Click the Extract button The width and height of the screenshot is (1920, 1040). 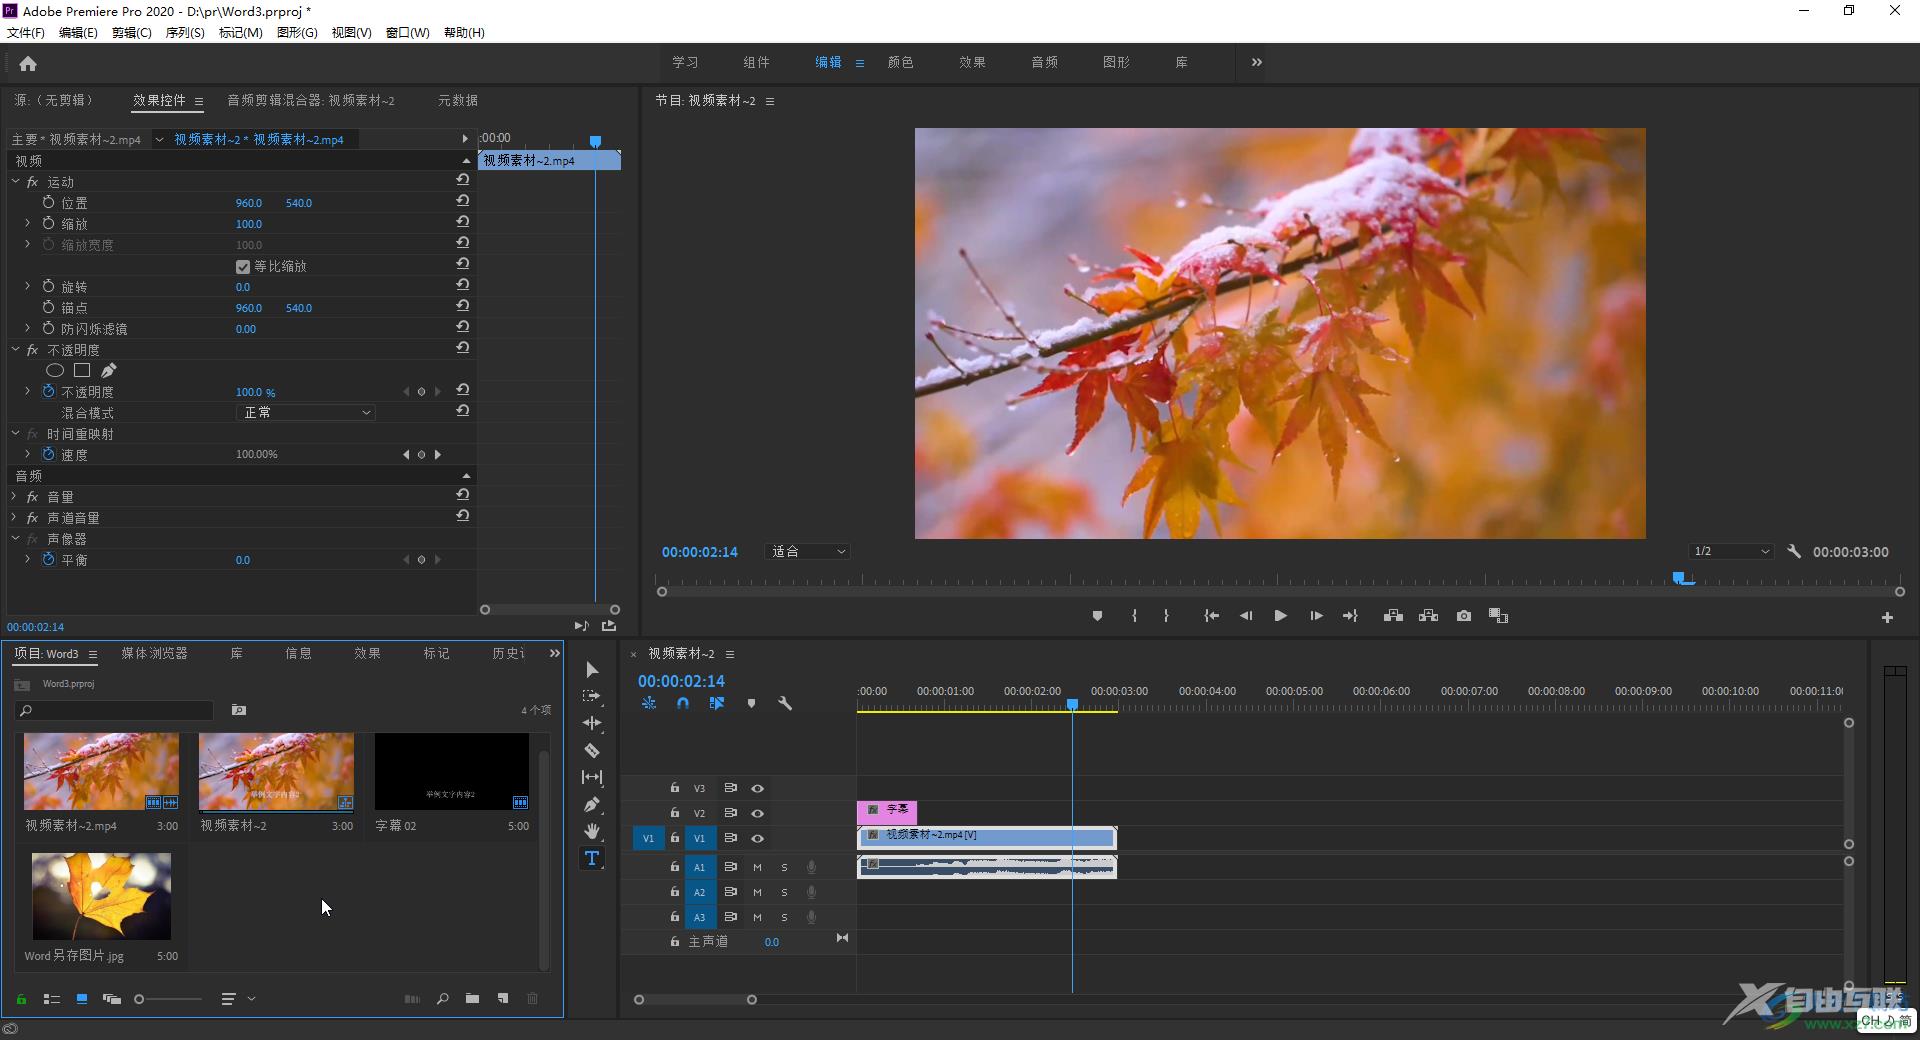tap(1428, 616)
